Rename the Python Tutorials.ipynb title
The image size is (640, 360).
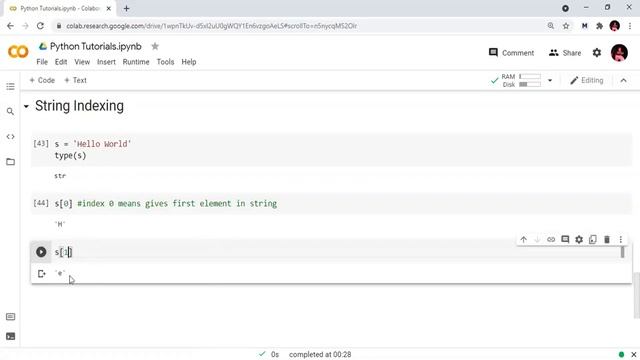pyautogui.click(x=96, y=46)
